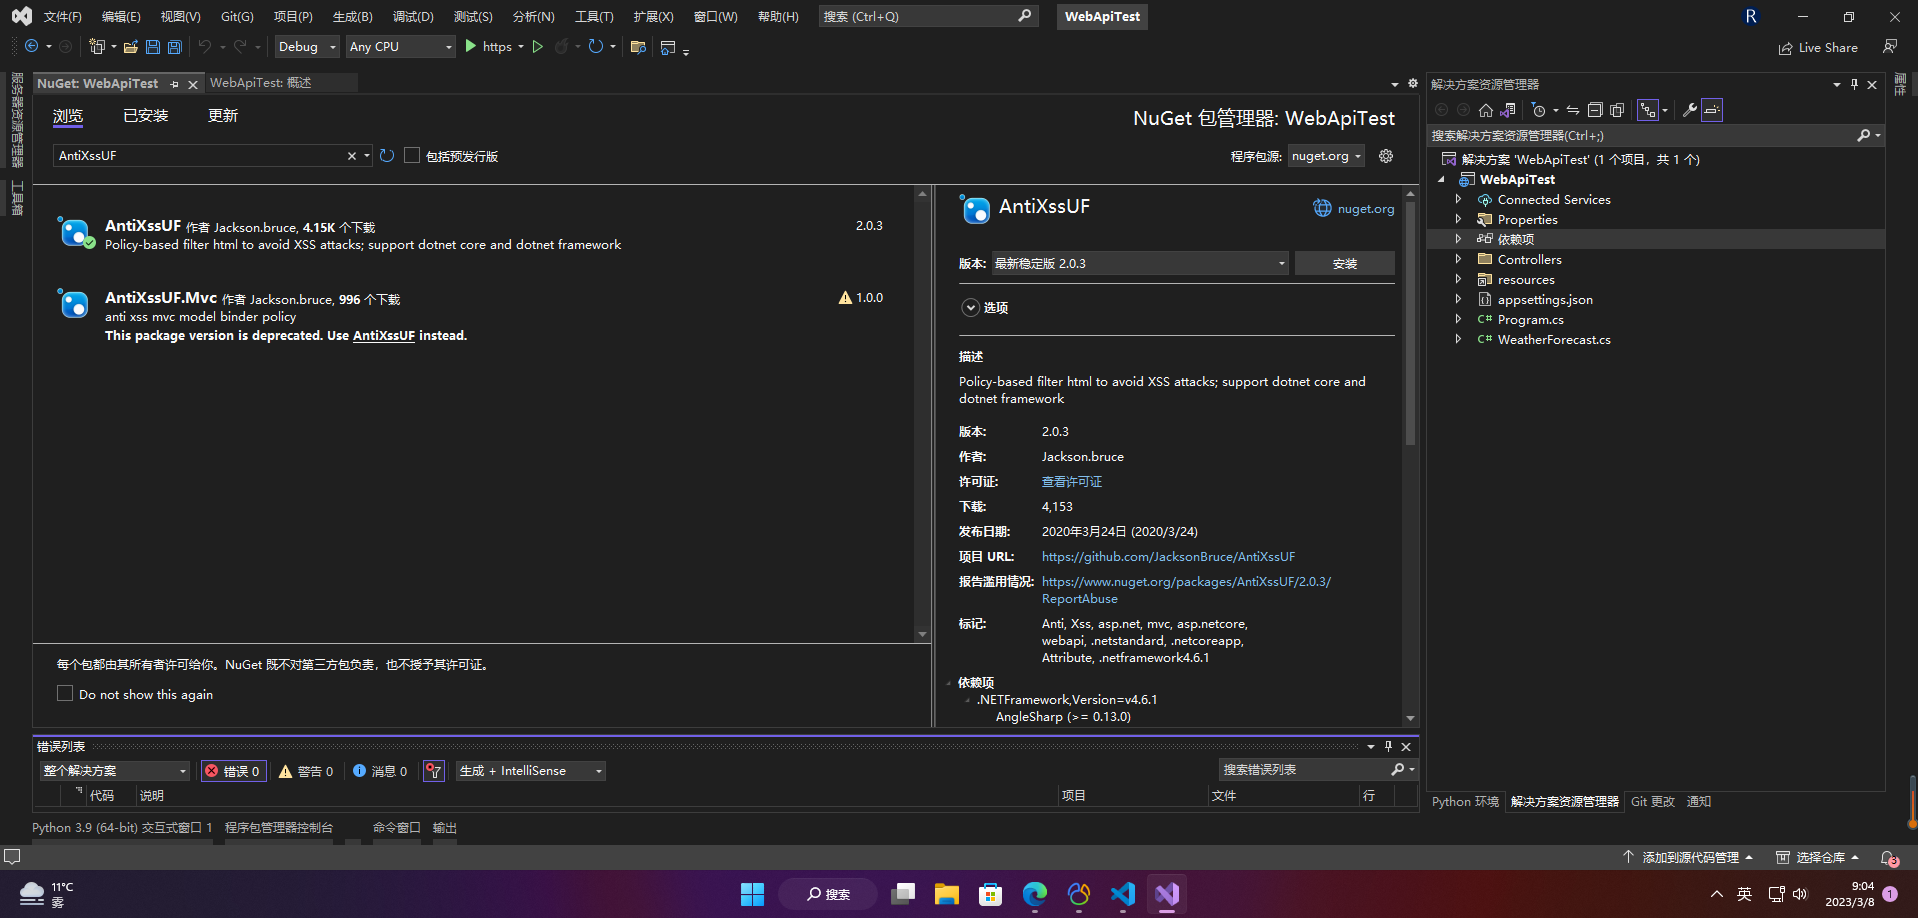Open the package version dropdown 最新稳定版 2.0.3

pyautogui.click(x=1140, y=263)
